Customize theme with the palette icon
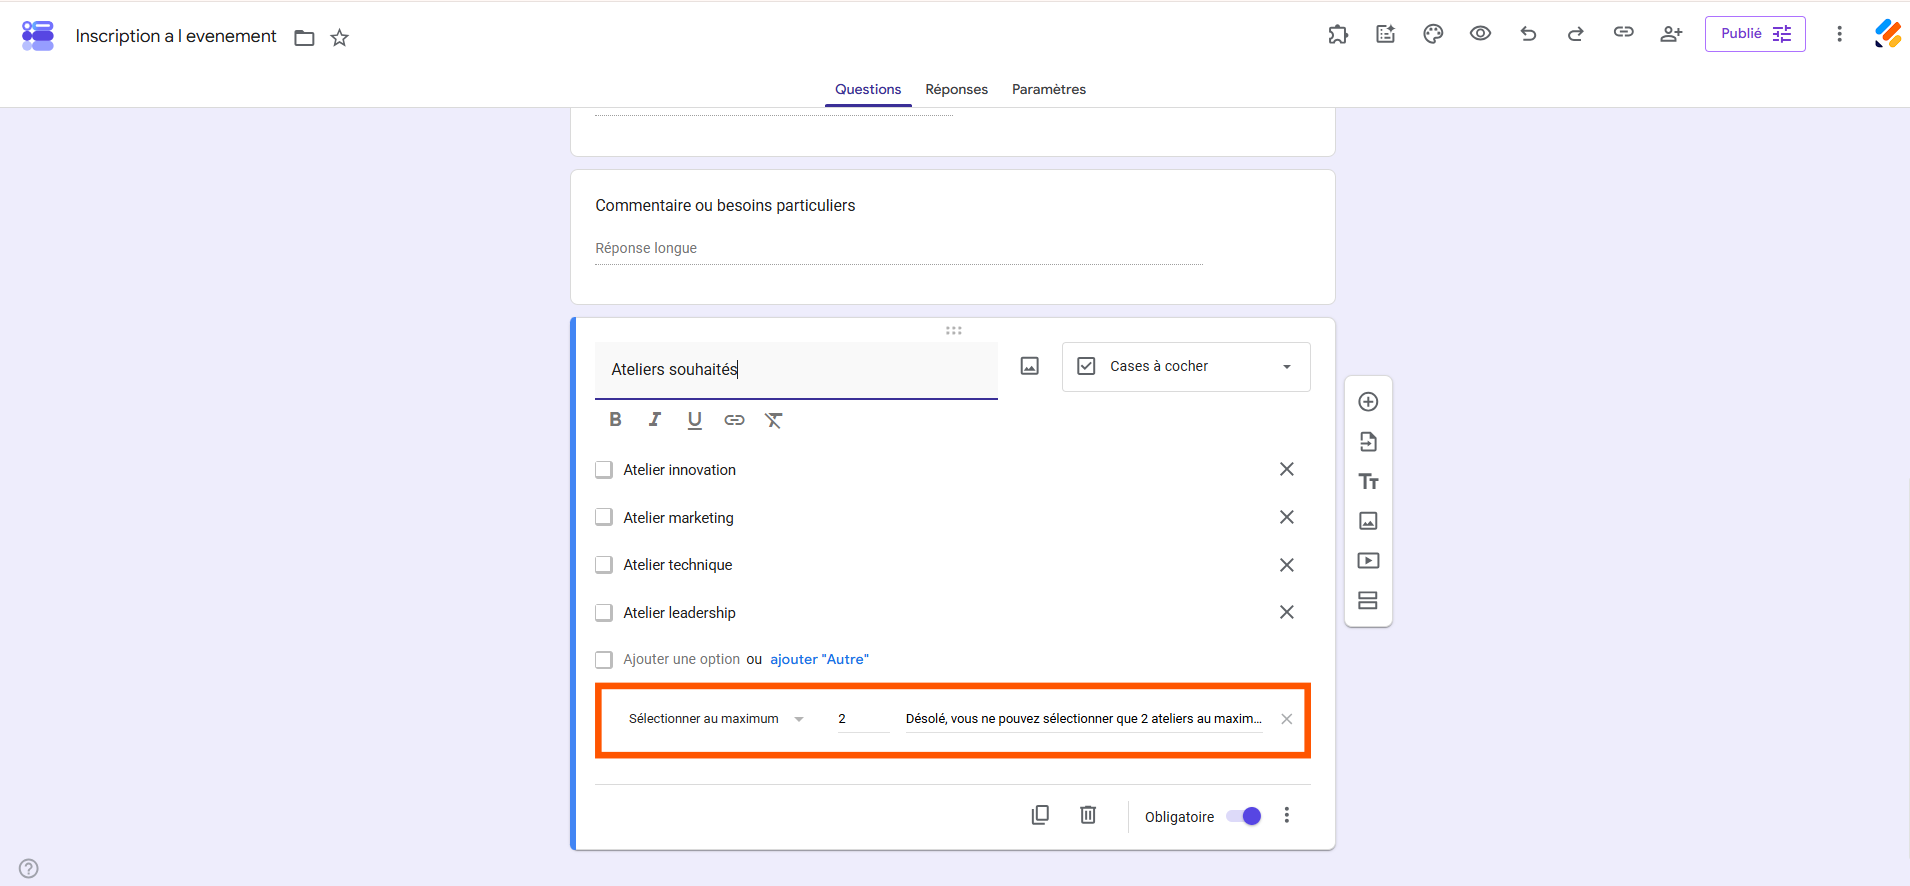 1433,34
